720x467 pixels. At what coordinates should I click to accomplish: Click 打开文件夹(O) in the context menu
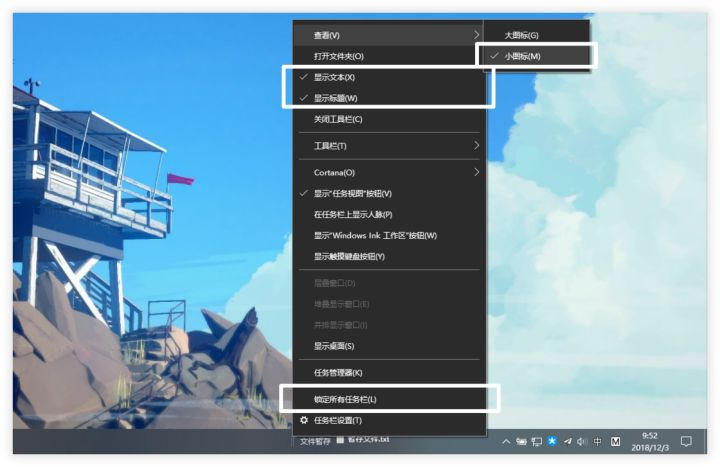point(389,56)
